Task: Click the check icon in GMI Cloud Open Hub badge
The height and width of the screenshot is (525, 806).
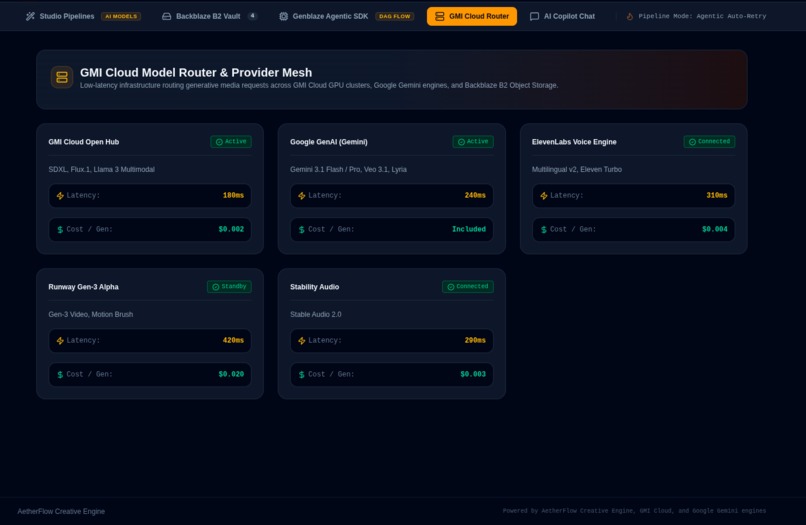Action: pyautogui.click(x=219, y=142)
